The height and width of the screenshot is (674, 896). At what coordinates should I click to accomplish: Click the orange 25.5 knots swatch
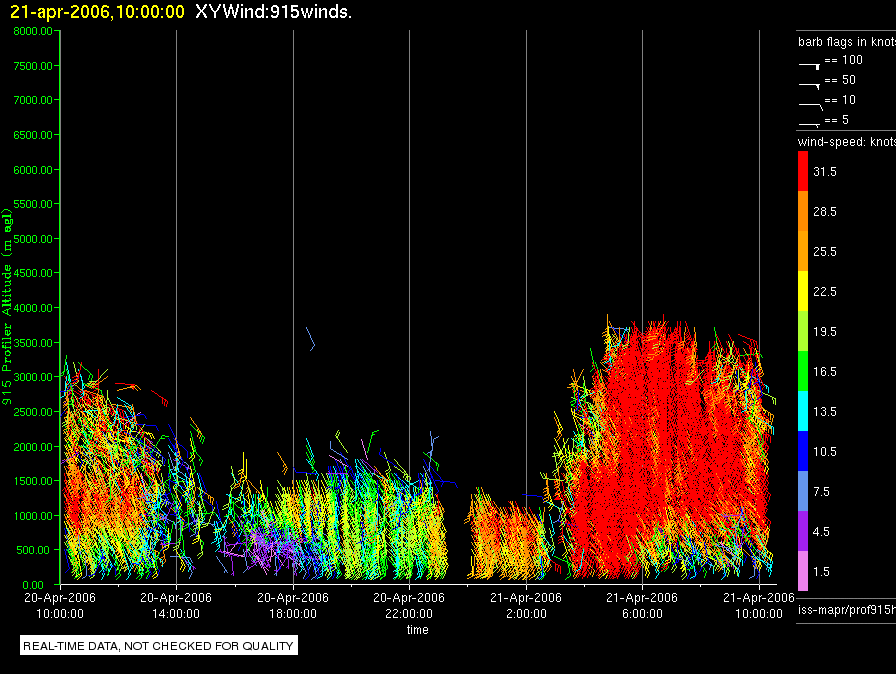pyautogui.click(x=803, y=251)
